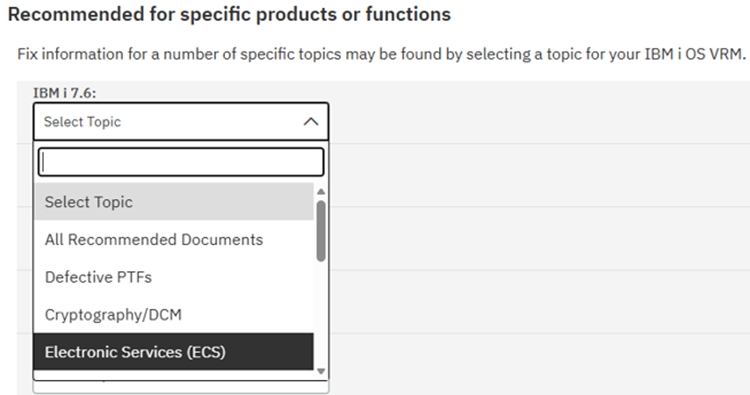Viewport: 750px width, 395px height.
Task: Focus the topic search text field
Action: 181,162
